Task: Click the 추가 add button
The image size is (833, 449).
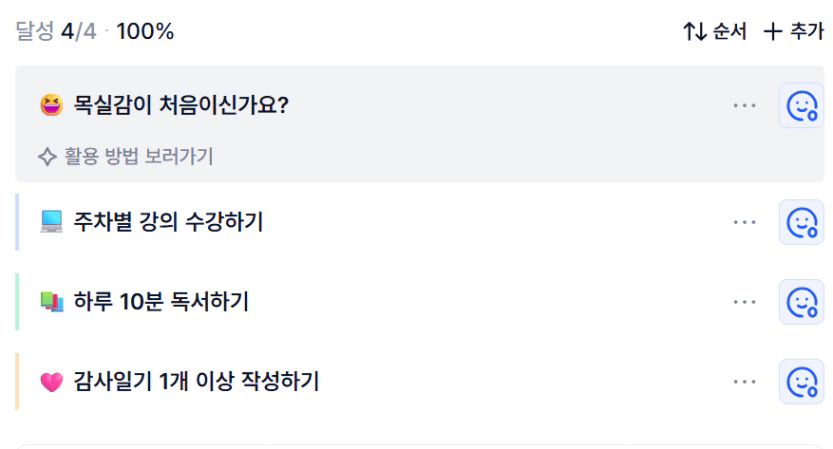Action: point(793,32)
